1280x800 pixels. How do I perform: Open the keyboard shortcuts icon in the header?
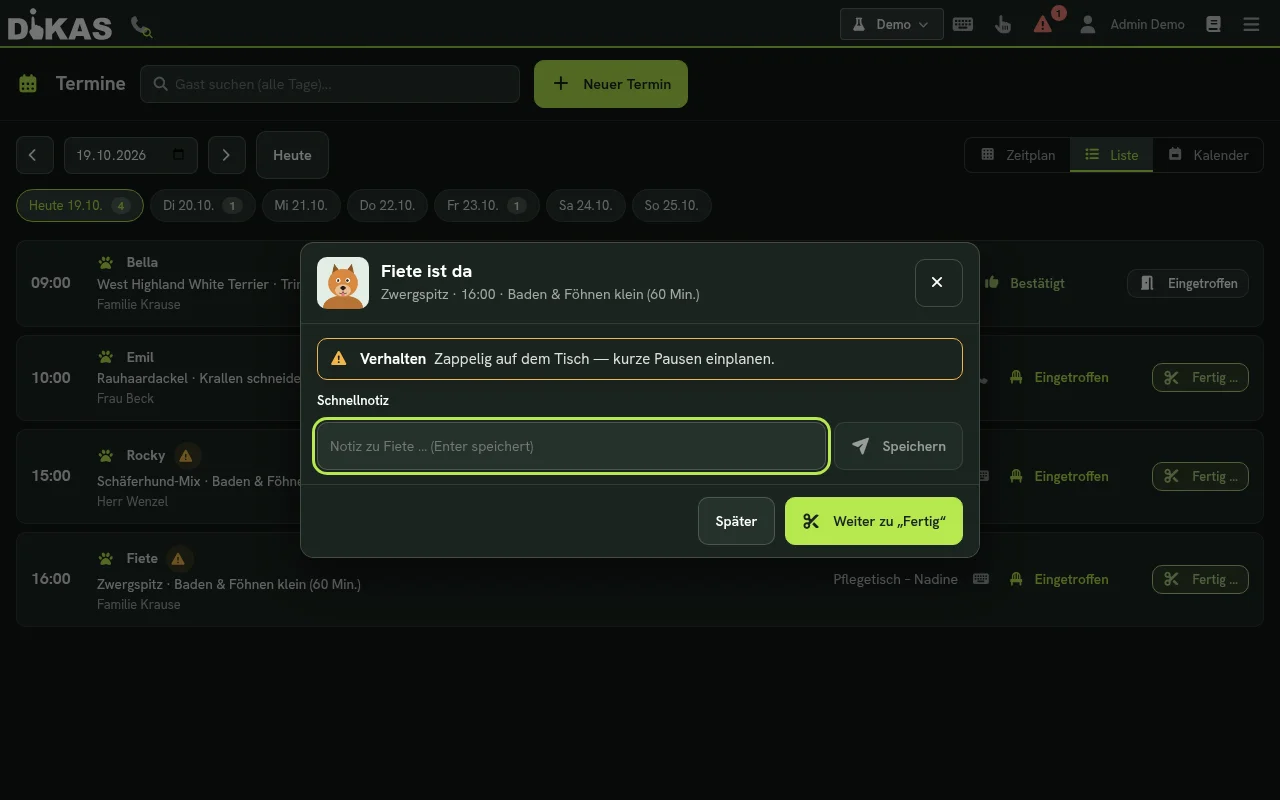tap(963, 24)
